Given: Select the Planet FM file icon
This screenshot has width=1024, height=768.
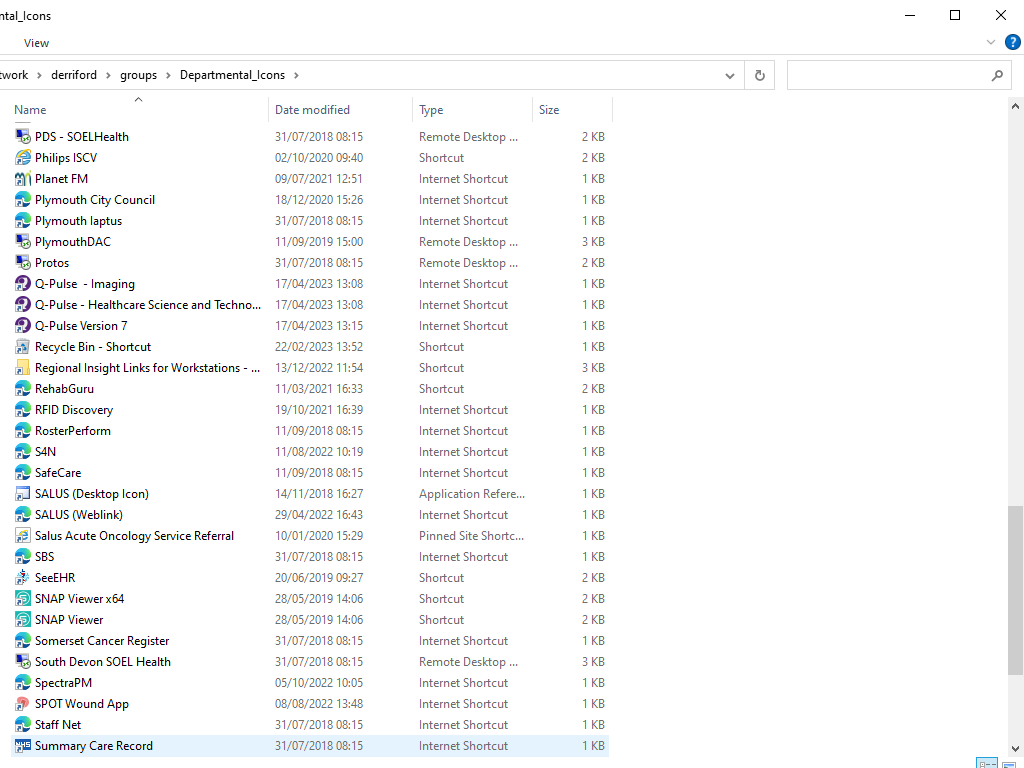Looking at the screenshot, I should (23, 178).
